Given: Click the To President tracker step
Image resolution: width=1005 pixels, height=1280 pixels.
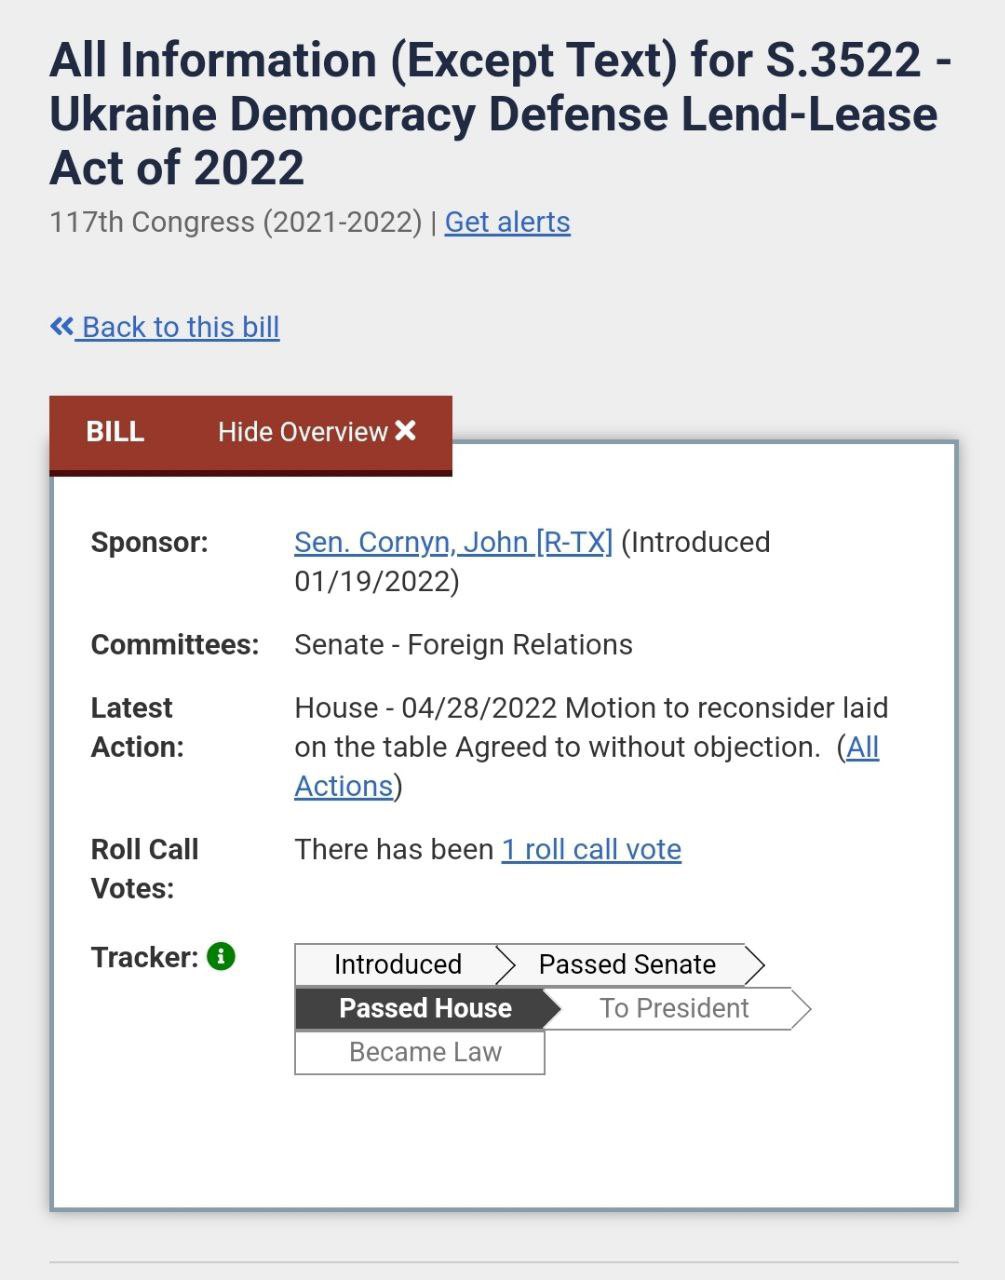Looking at the screenshot, I should 674,1008.
